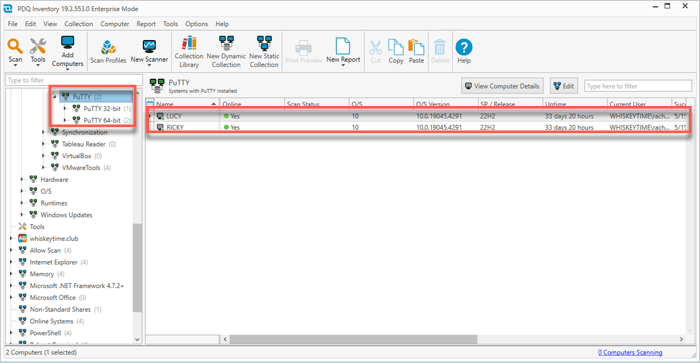Viewport: 700px width, 363px height.
Task: Click Add Computers monitor icon
Action: click(x=67, y=43)
